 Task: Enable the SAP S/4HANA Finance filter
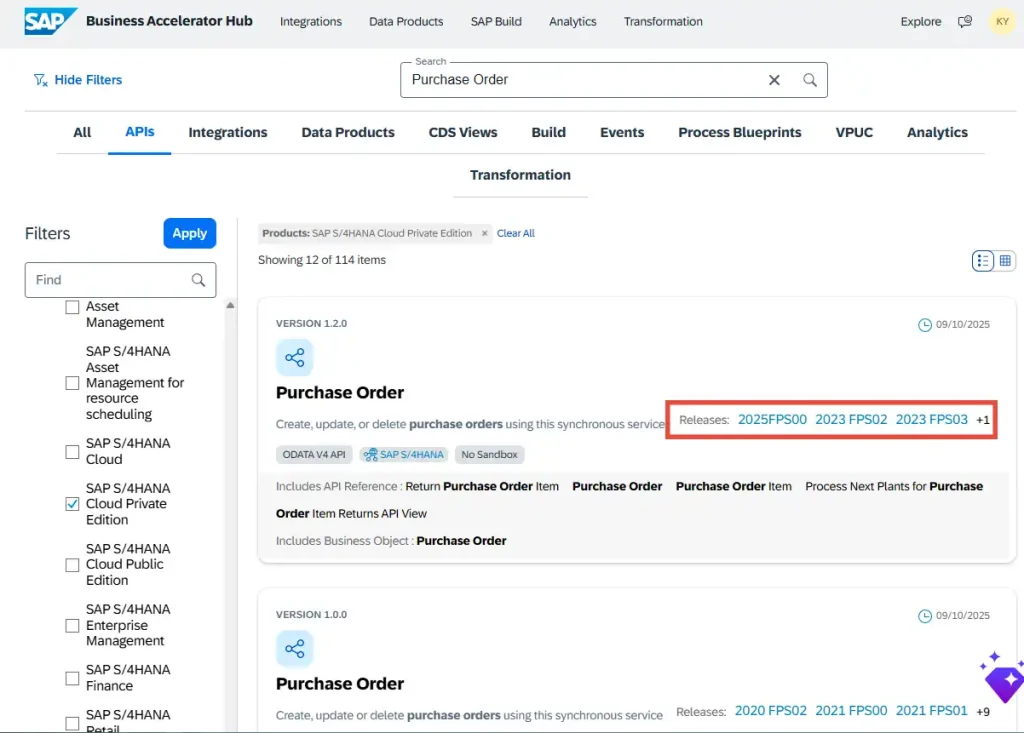pos(71,677)
